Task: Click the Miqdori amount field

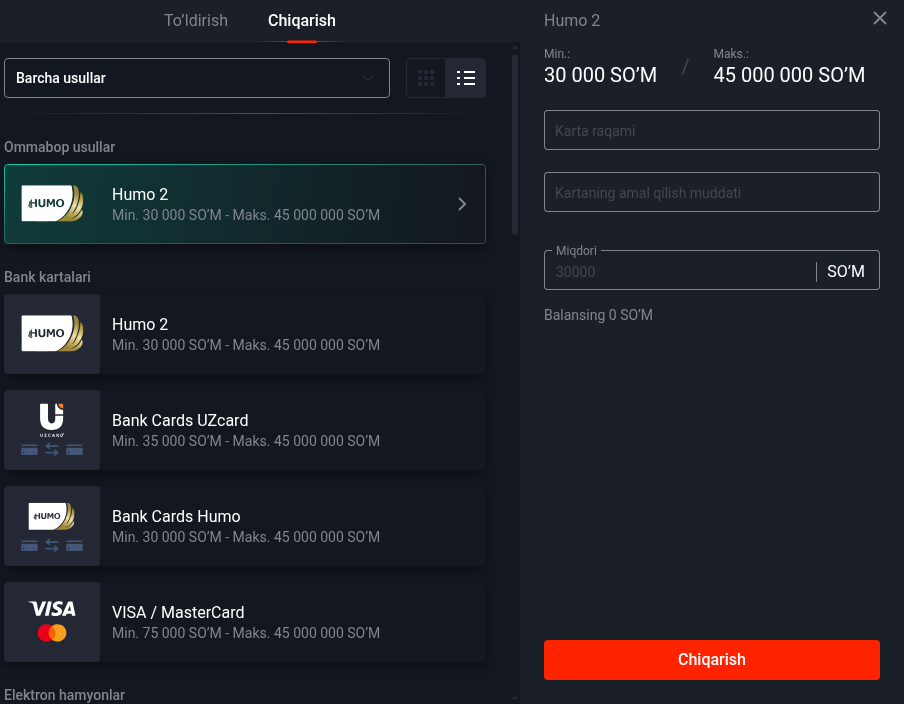Action: (x=680, y=271)
